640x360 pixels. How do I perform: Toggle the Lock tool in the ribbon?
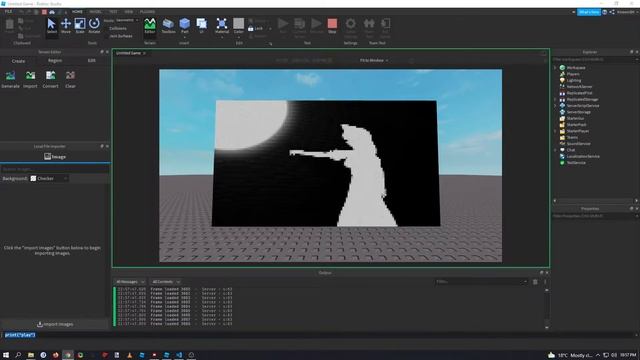(256, 29)
